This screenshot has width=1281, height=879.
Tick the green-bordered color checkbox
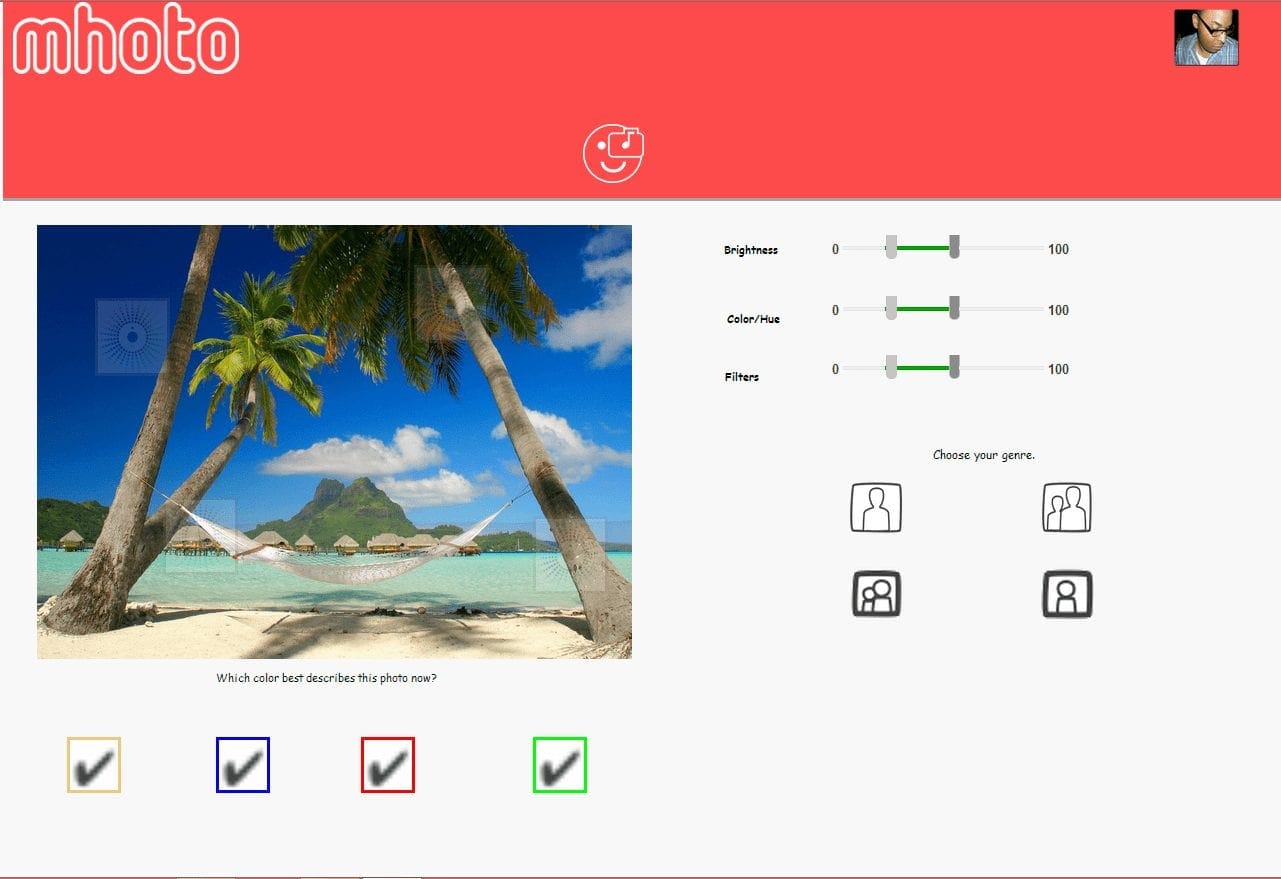pos(560,765)
